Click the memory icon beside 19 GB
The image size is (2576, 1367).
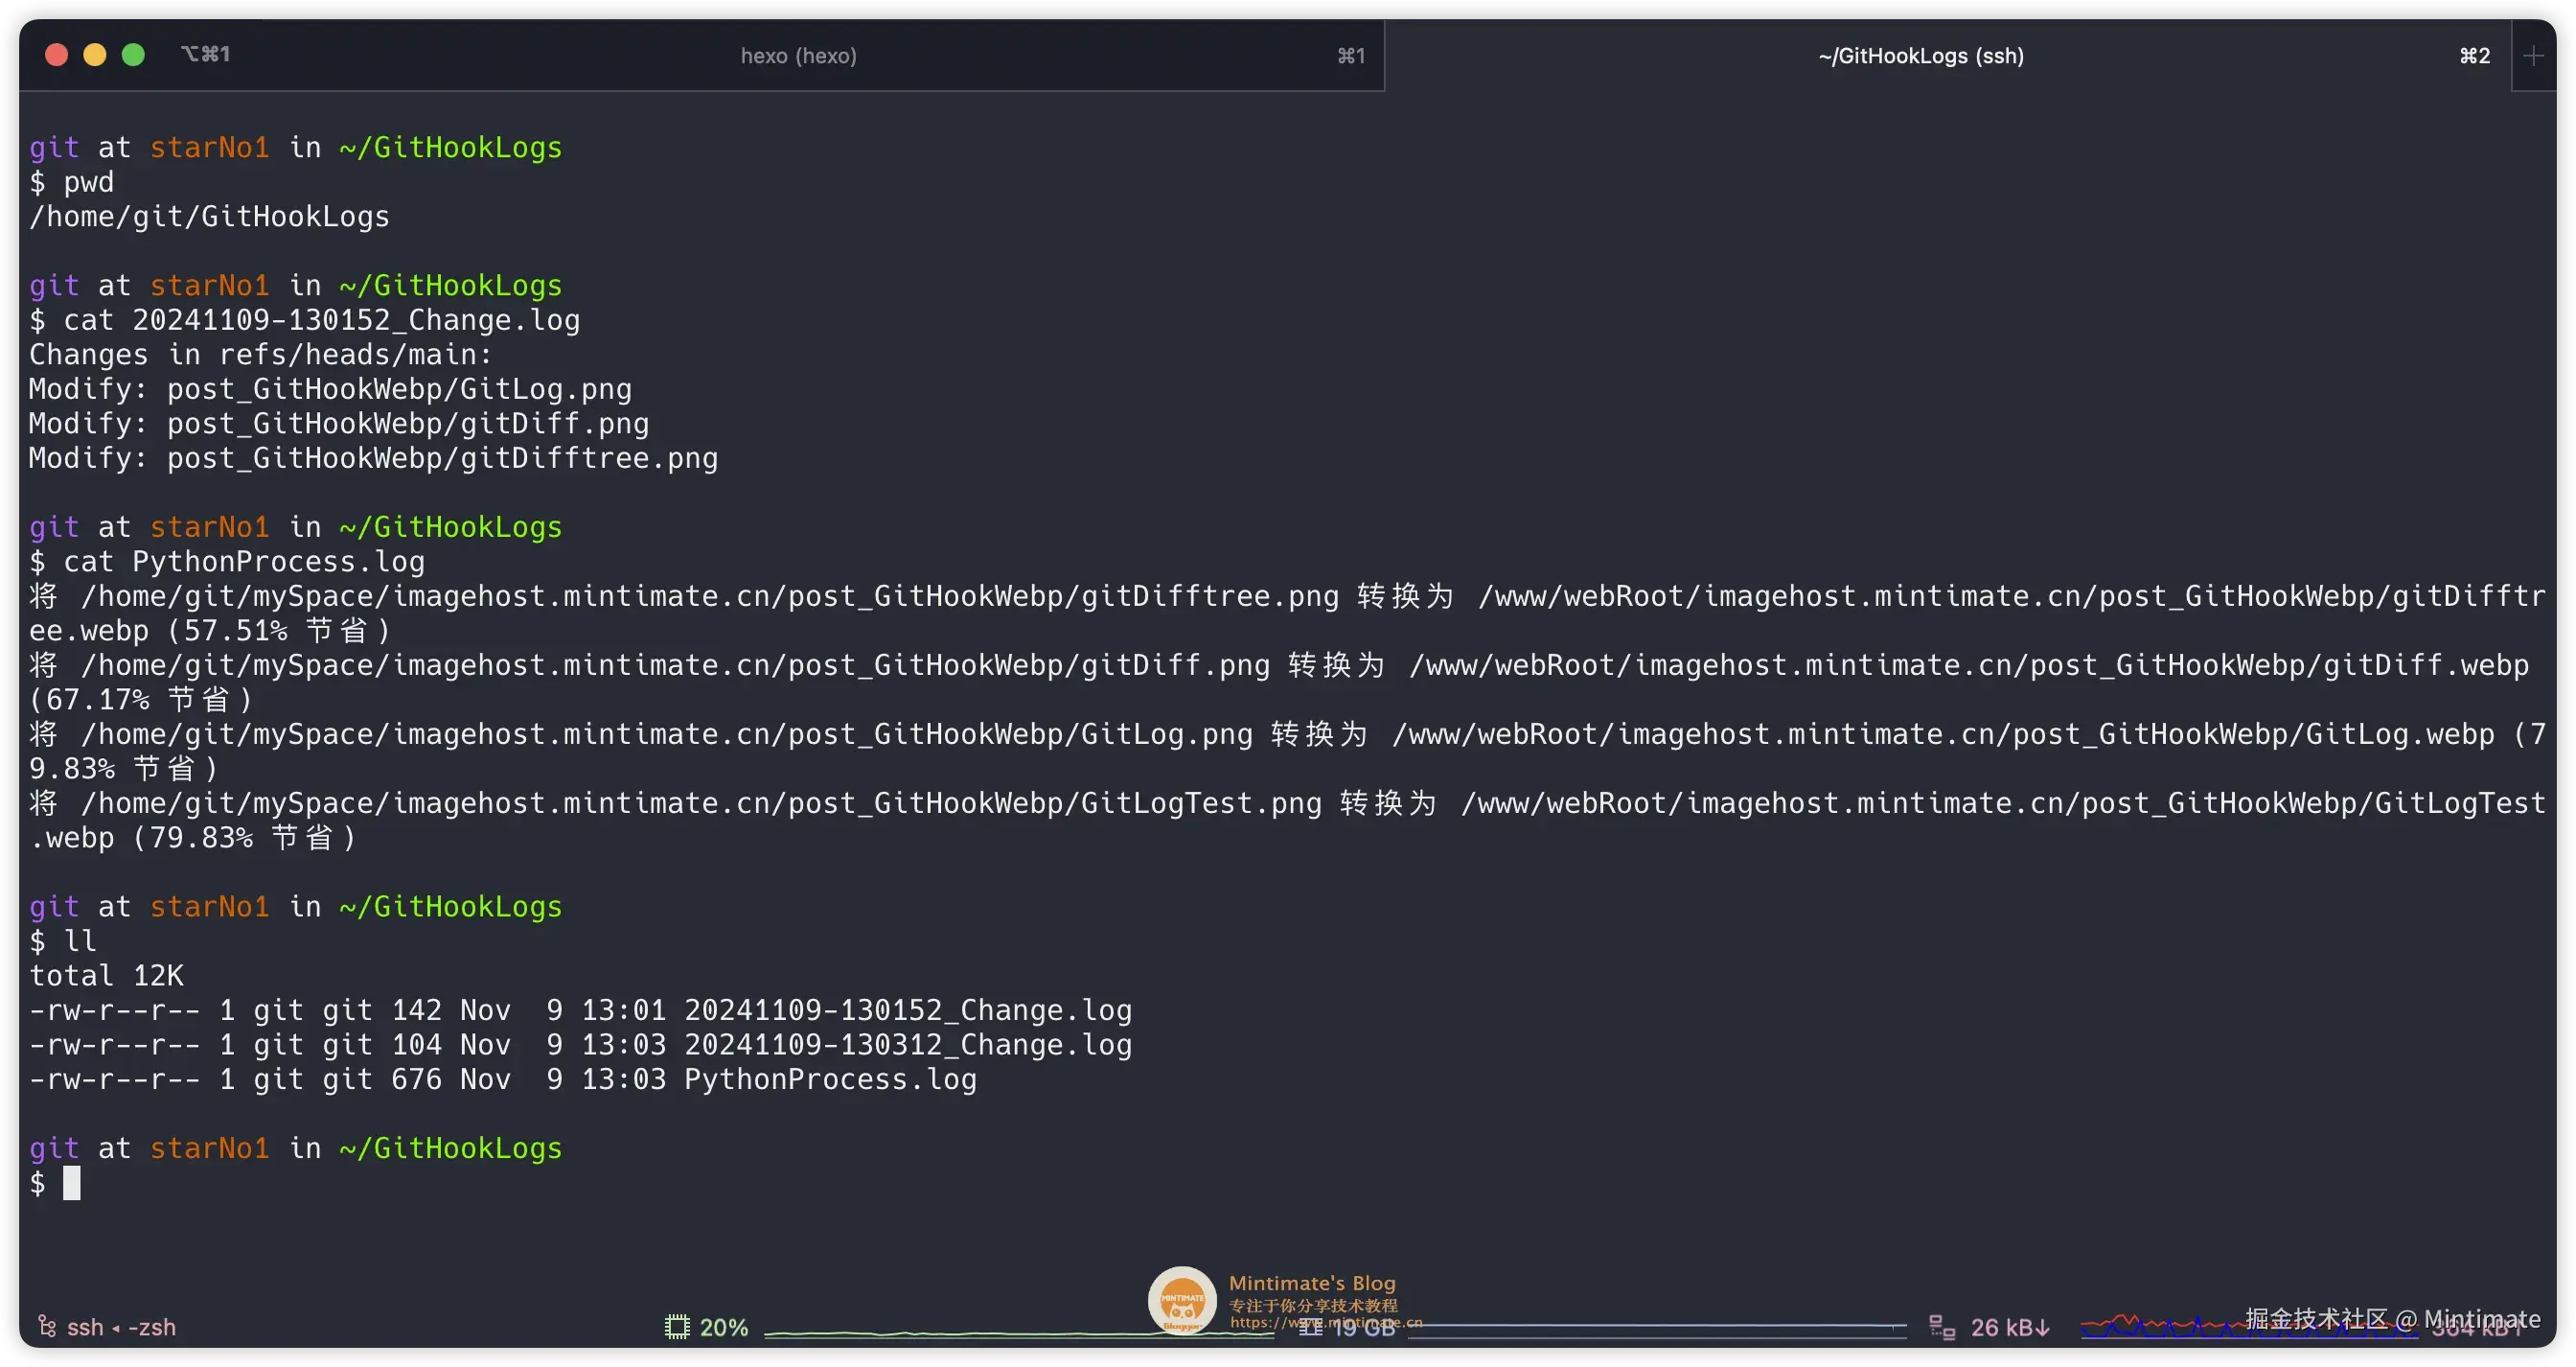click(1311, 1328)
